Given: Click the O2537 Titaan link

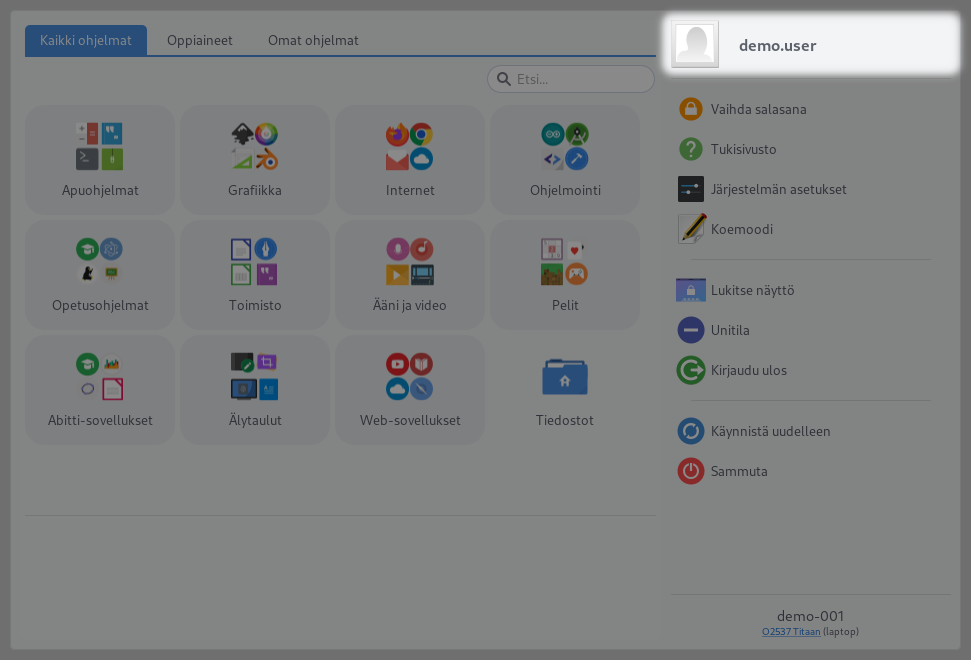Looking at the screenshot, I should pos(790,632).
